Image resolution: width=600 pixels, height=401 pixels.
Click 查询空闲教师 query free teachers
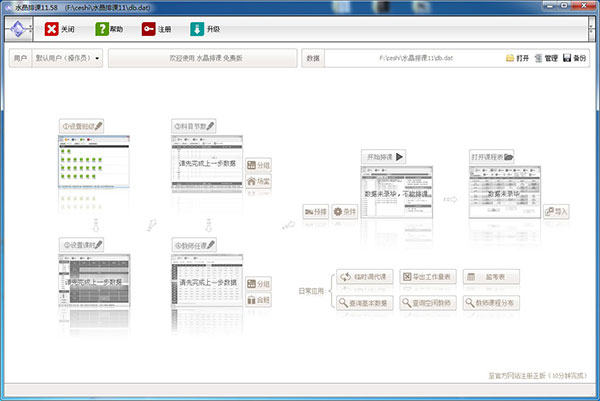tap(427, 302)
